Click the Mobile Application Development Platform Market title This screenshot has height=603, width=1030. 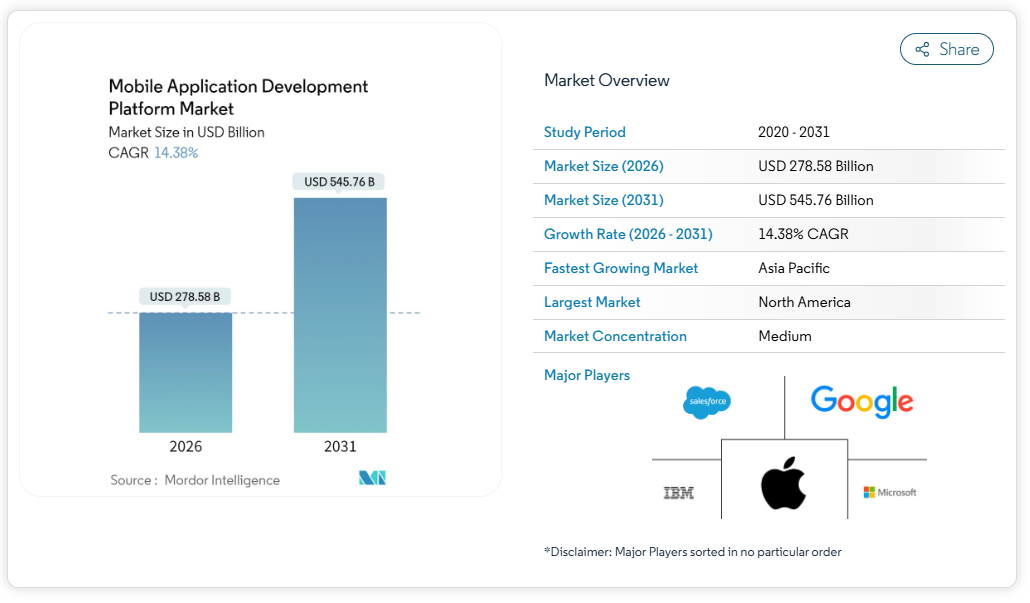pos(238,97)
